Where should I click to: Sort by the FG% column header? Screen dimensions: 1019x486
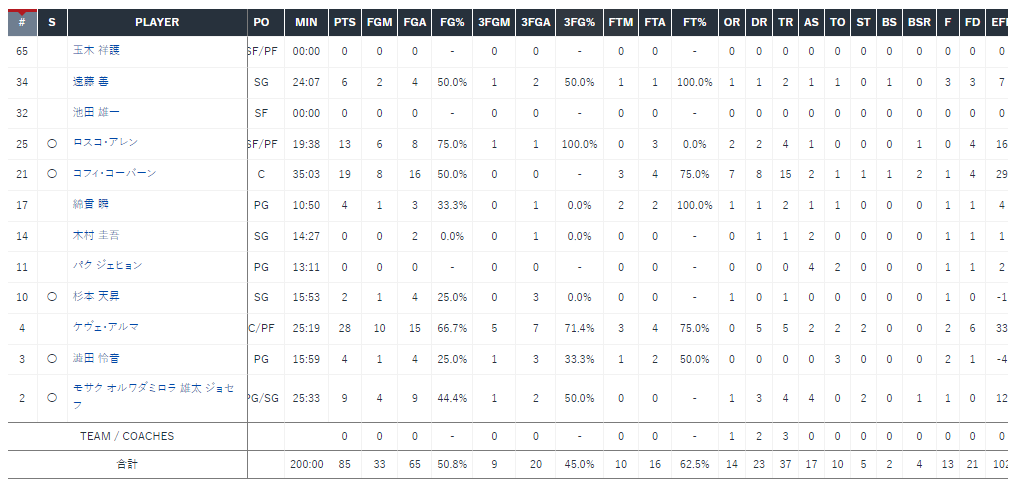(451, 22)
